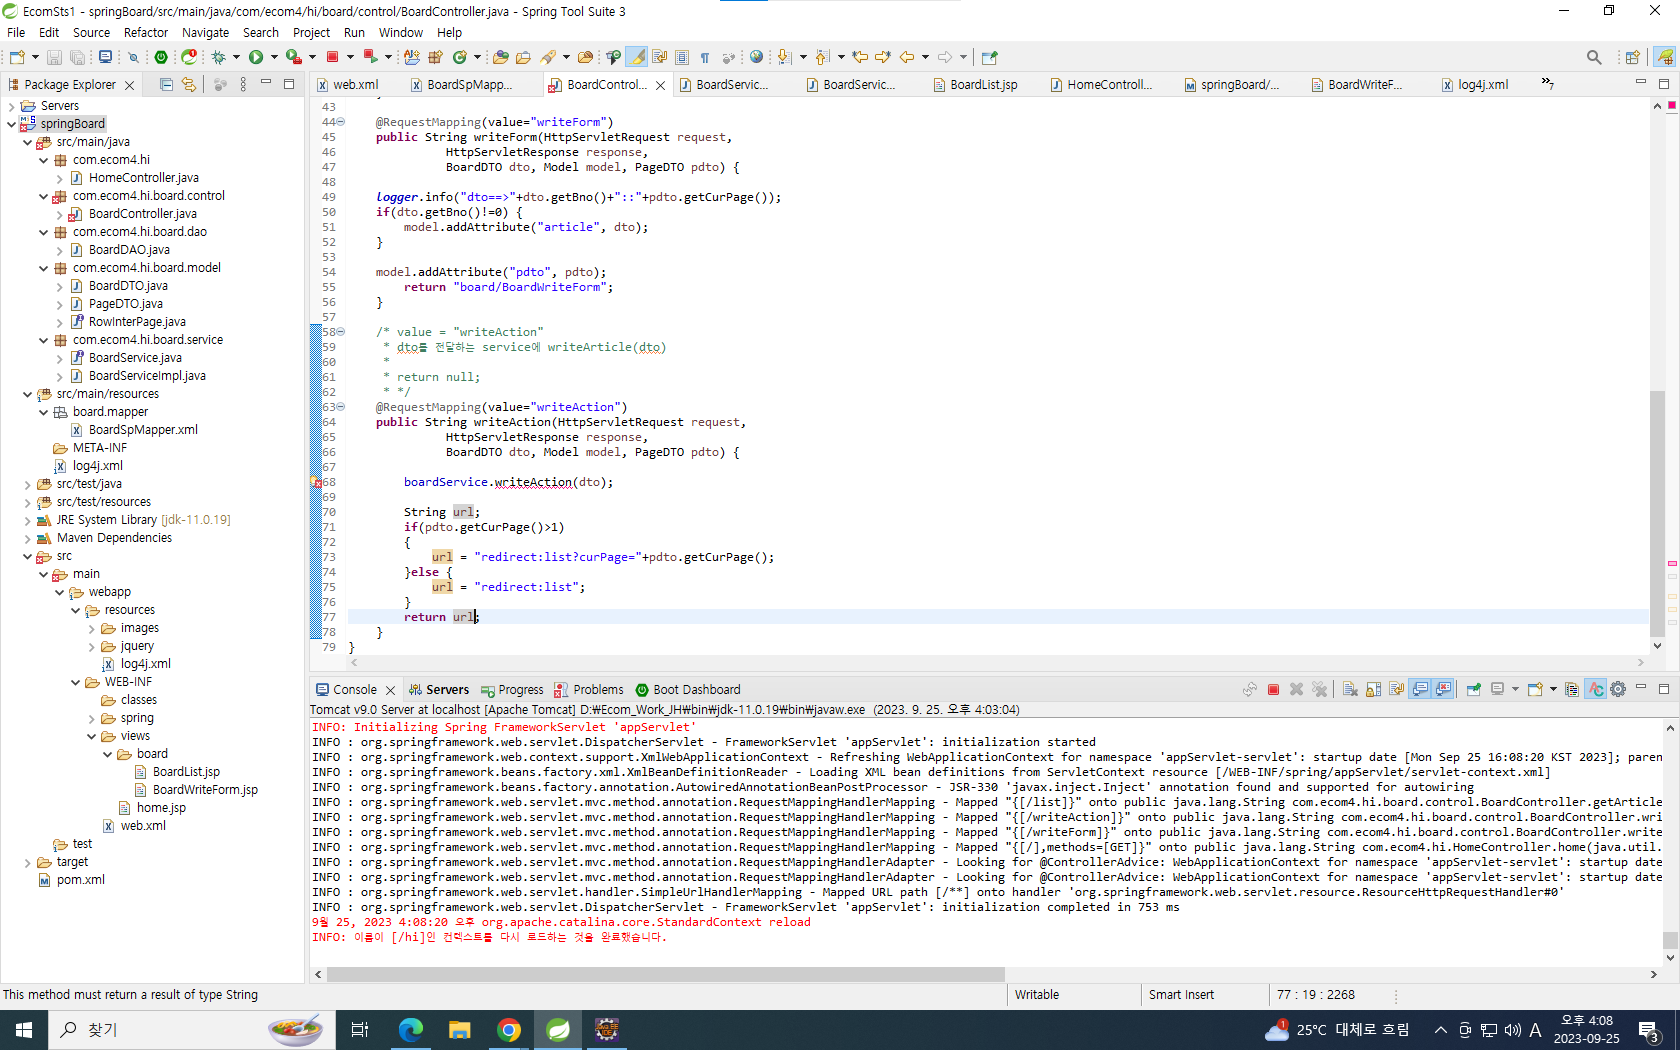
Task: Toggle Word Wrap in Console
Action: tap(1396, 690)
